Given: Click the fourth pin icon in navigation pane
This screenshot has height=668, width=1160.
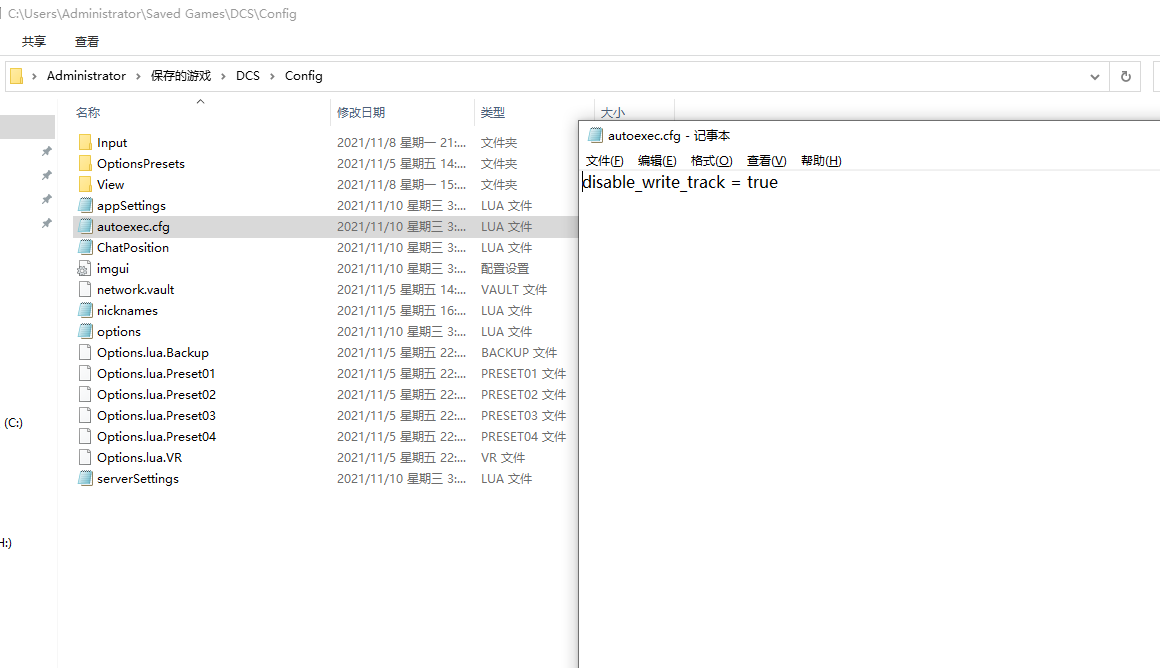Looking at the screenshot, I should 47,223.
